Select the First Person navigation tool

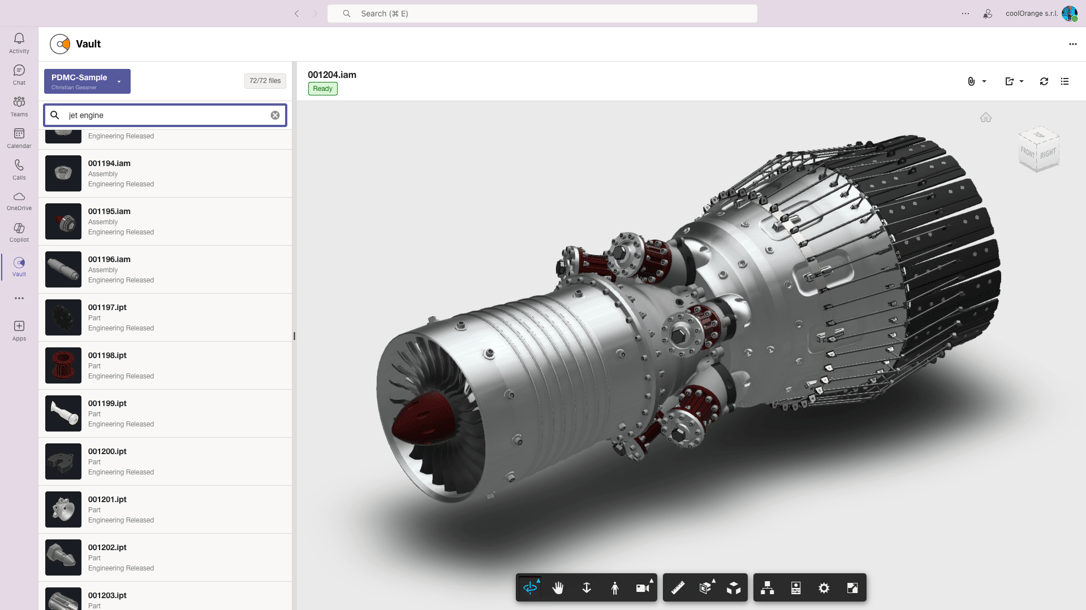click(614, 588)
